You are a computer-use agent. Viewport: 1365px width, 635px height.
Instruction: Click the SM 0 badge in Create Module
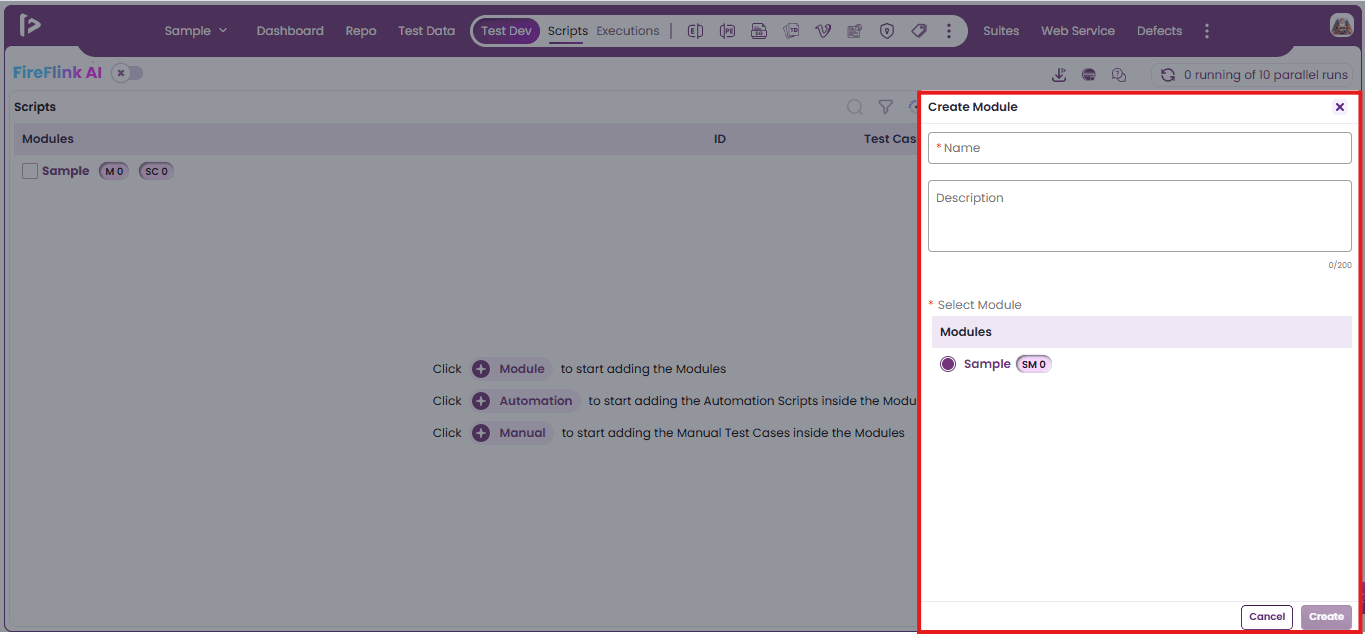pos(1034,364)
